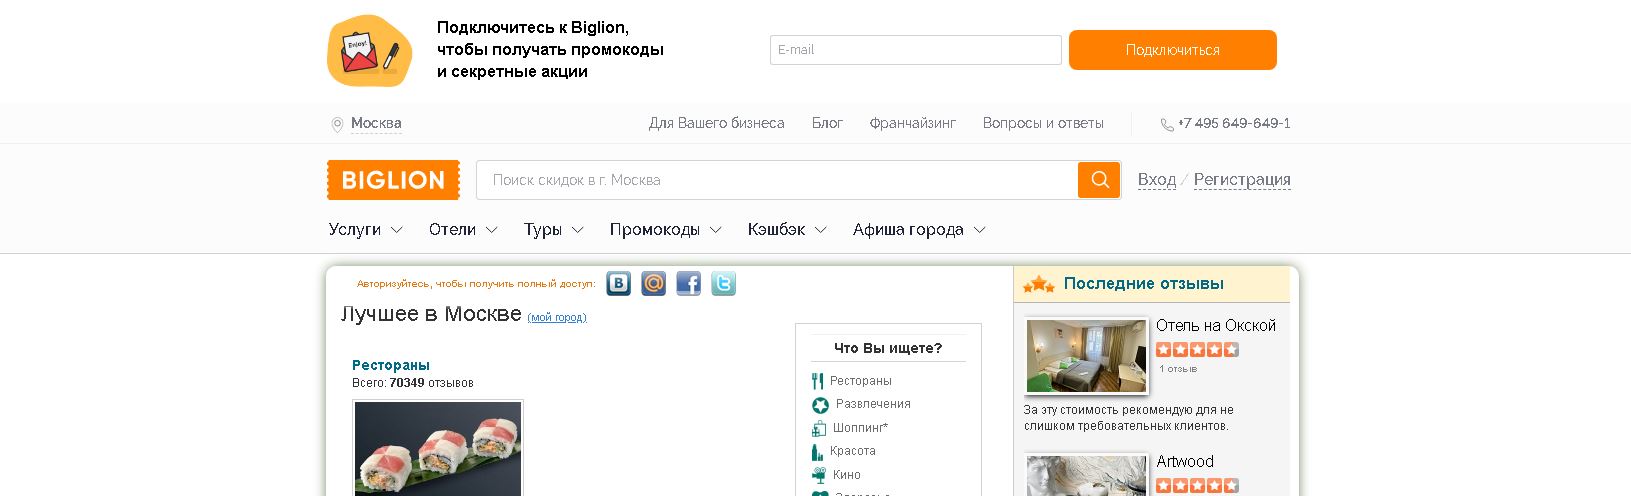Open the Кэшбэк menu item
Image resolution: width=1631 pixels, height=496 pixels.
(776, 230)
